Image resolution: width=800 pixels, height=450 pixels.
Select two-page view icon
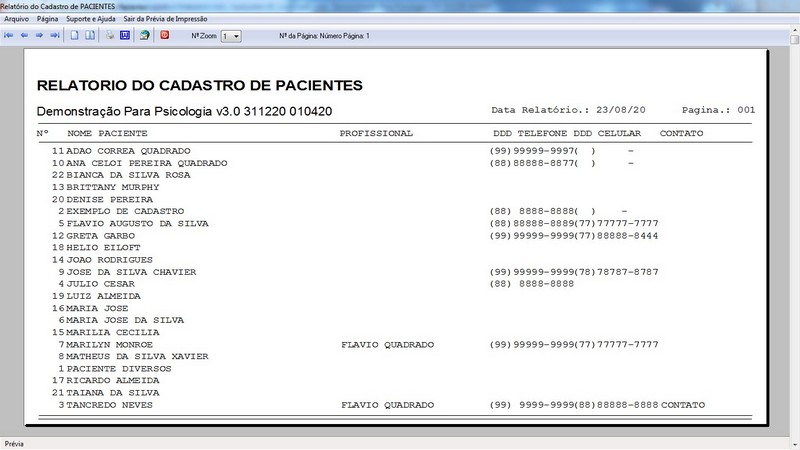(x=90, y=36)
